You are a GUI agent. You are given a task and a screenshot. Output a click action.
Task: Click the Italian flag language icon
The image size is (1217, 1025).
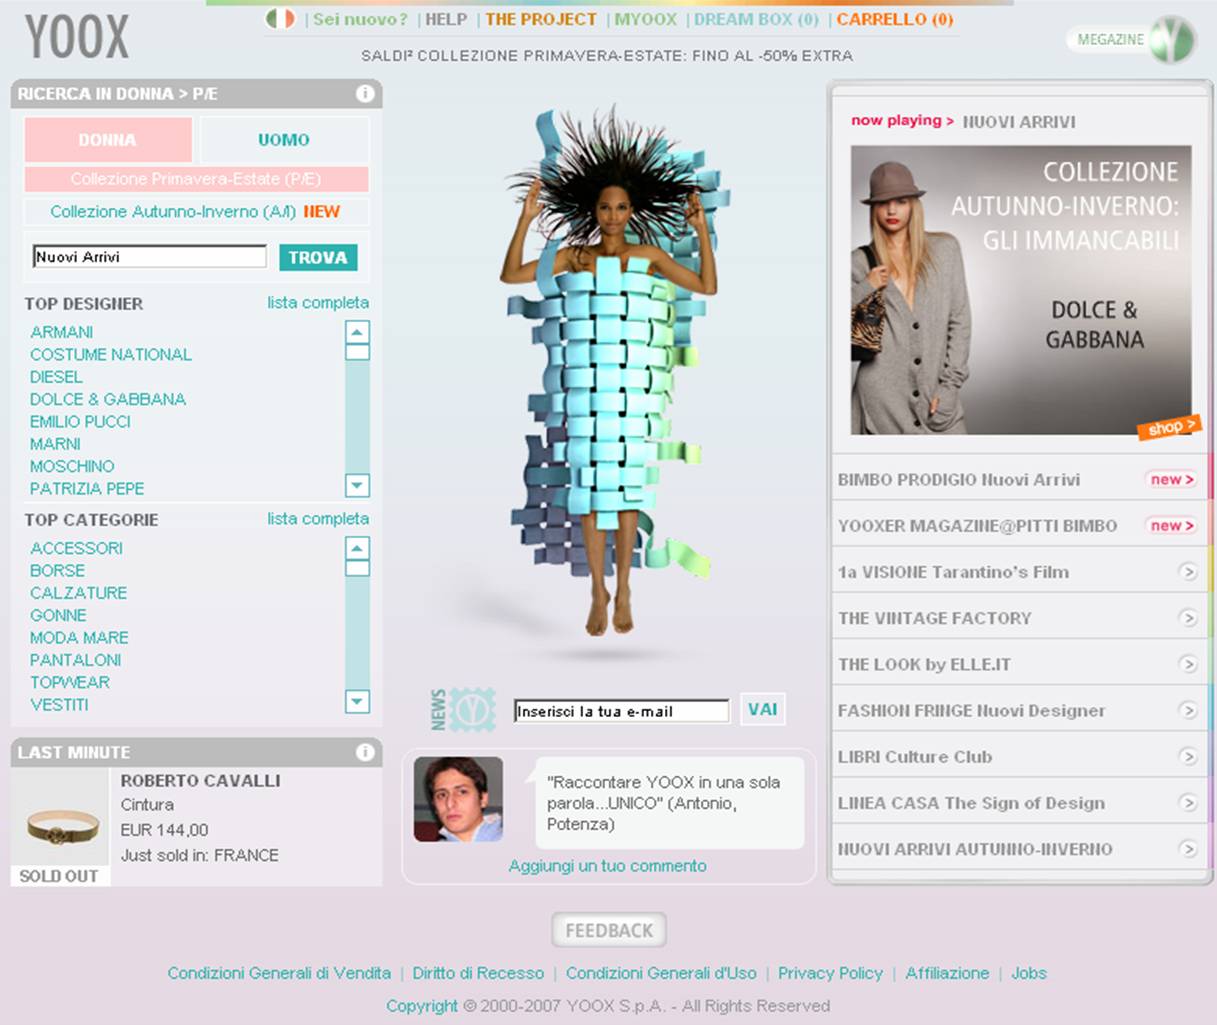[280, 19]
